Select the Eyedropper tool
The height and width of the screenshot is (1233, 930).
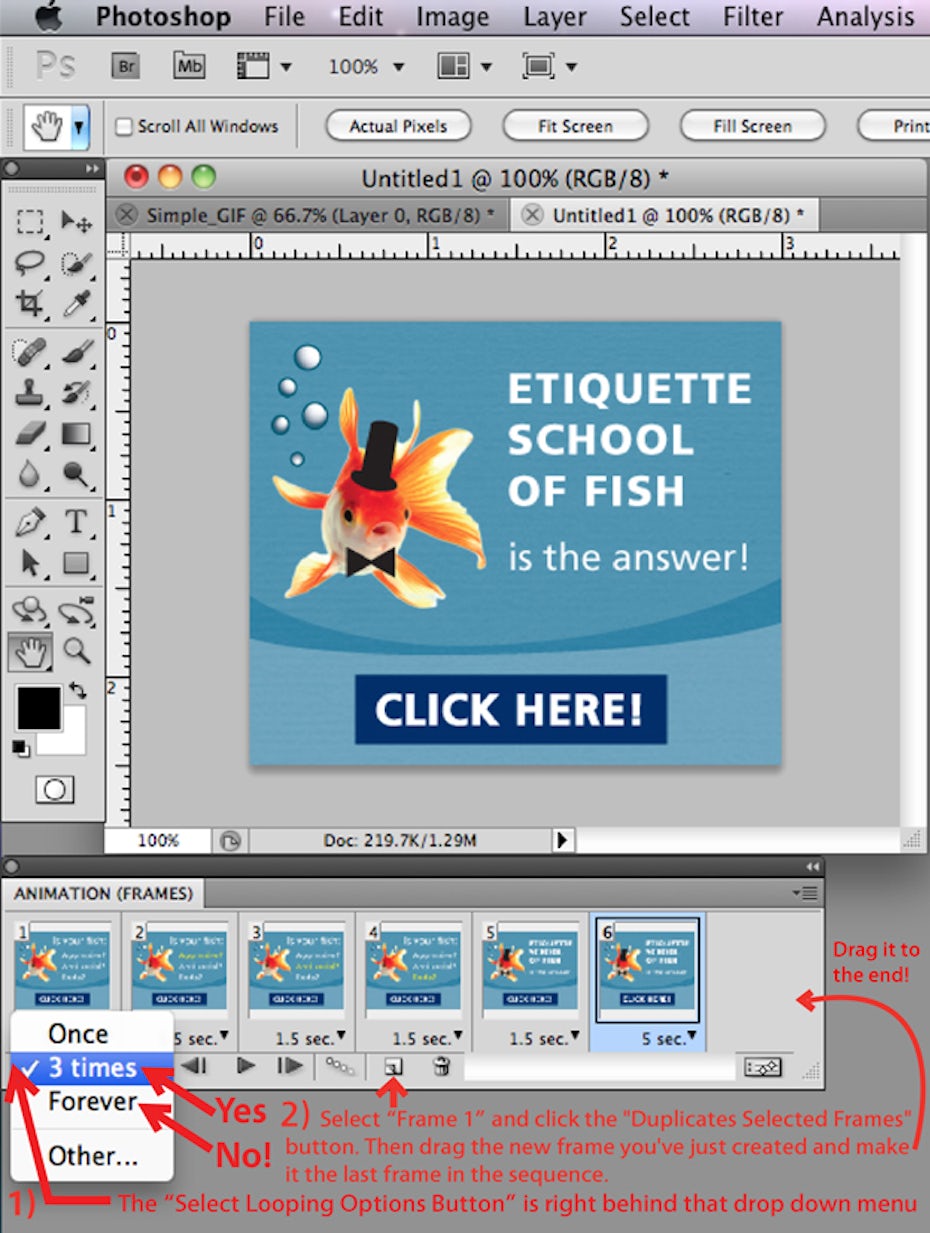[x=76, y=303]
